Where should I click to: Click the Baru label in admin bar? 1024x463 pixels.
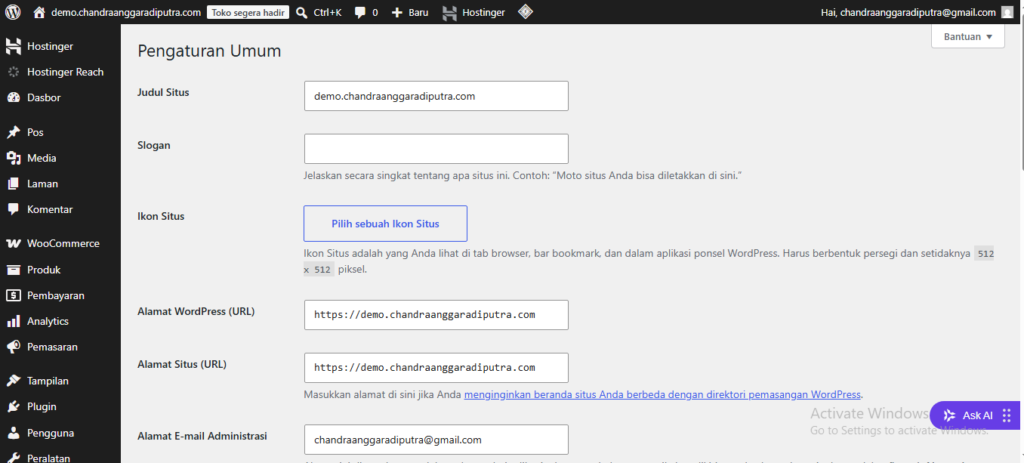pos(419,12)
